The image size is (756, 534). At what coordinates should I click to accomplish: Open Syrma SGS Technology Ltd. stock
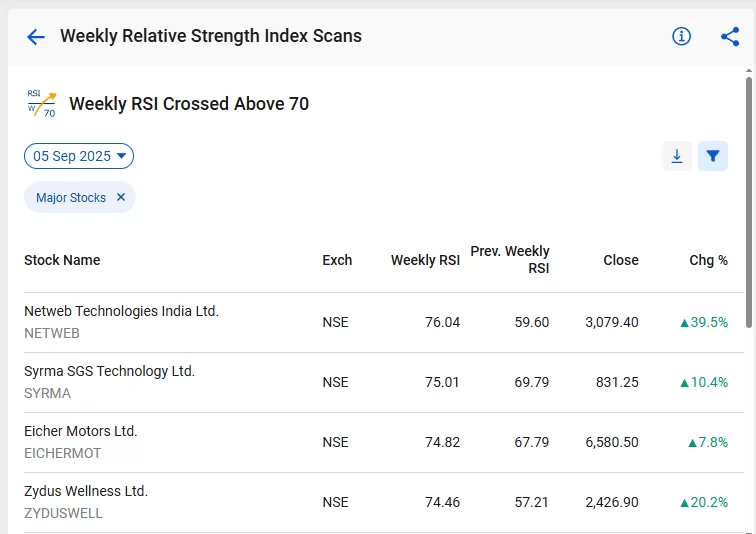[109, 371]
